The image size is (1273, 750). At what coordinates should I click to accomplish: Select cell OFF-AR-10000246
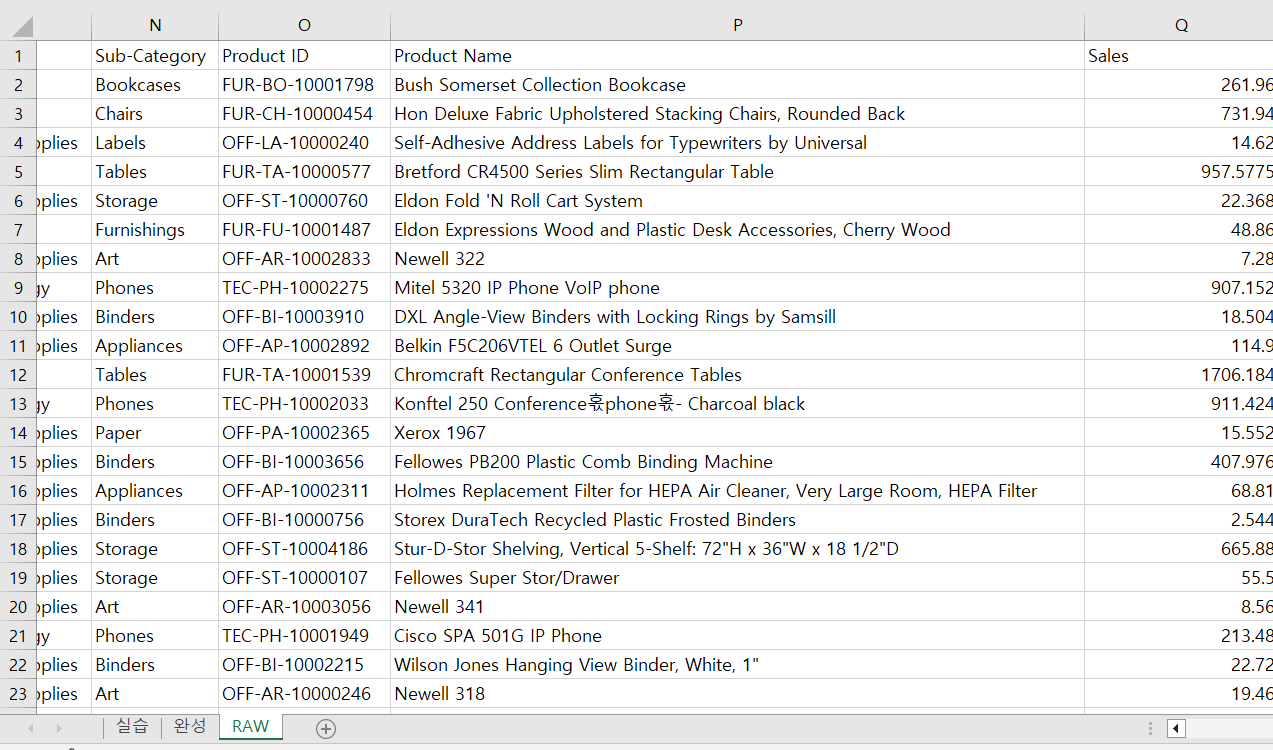(305, 694)
